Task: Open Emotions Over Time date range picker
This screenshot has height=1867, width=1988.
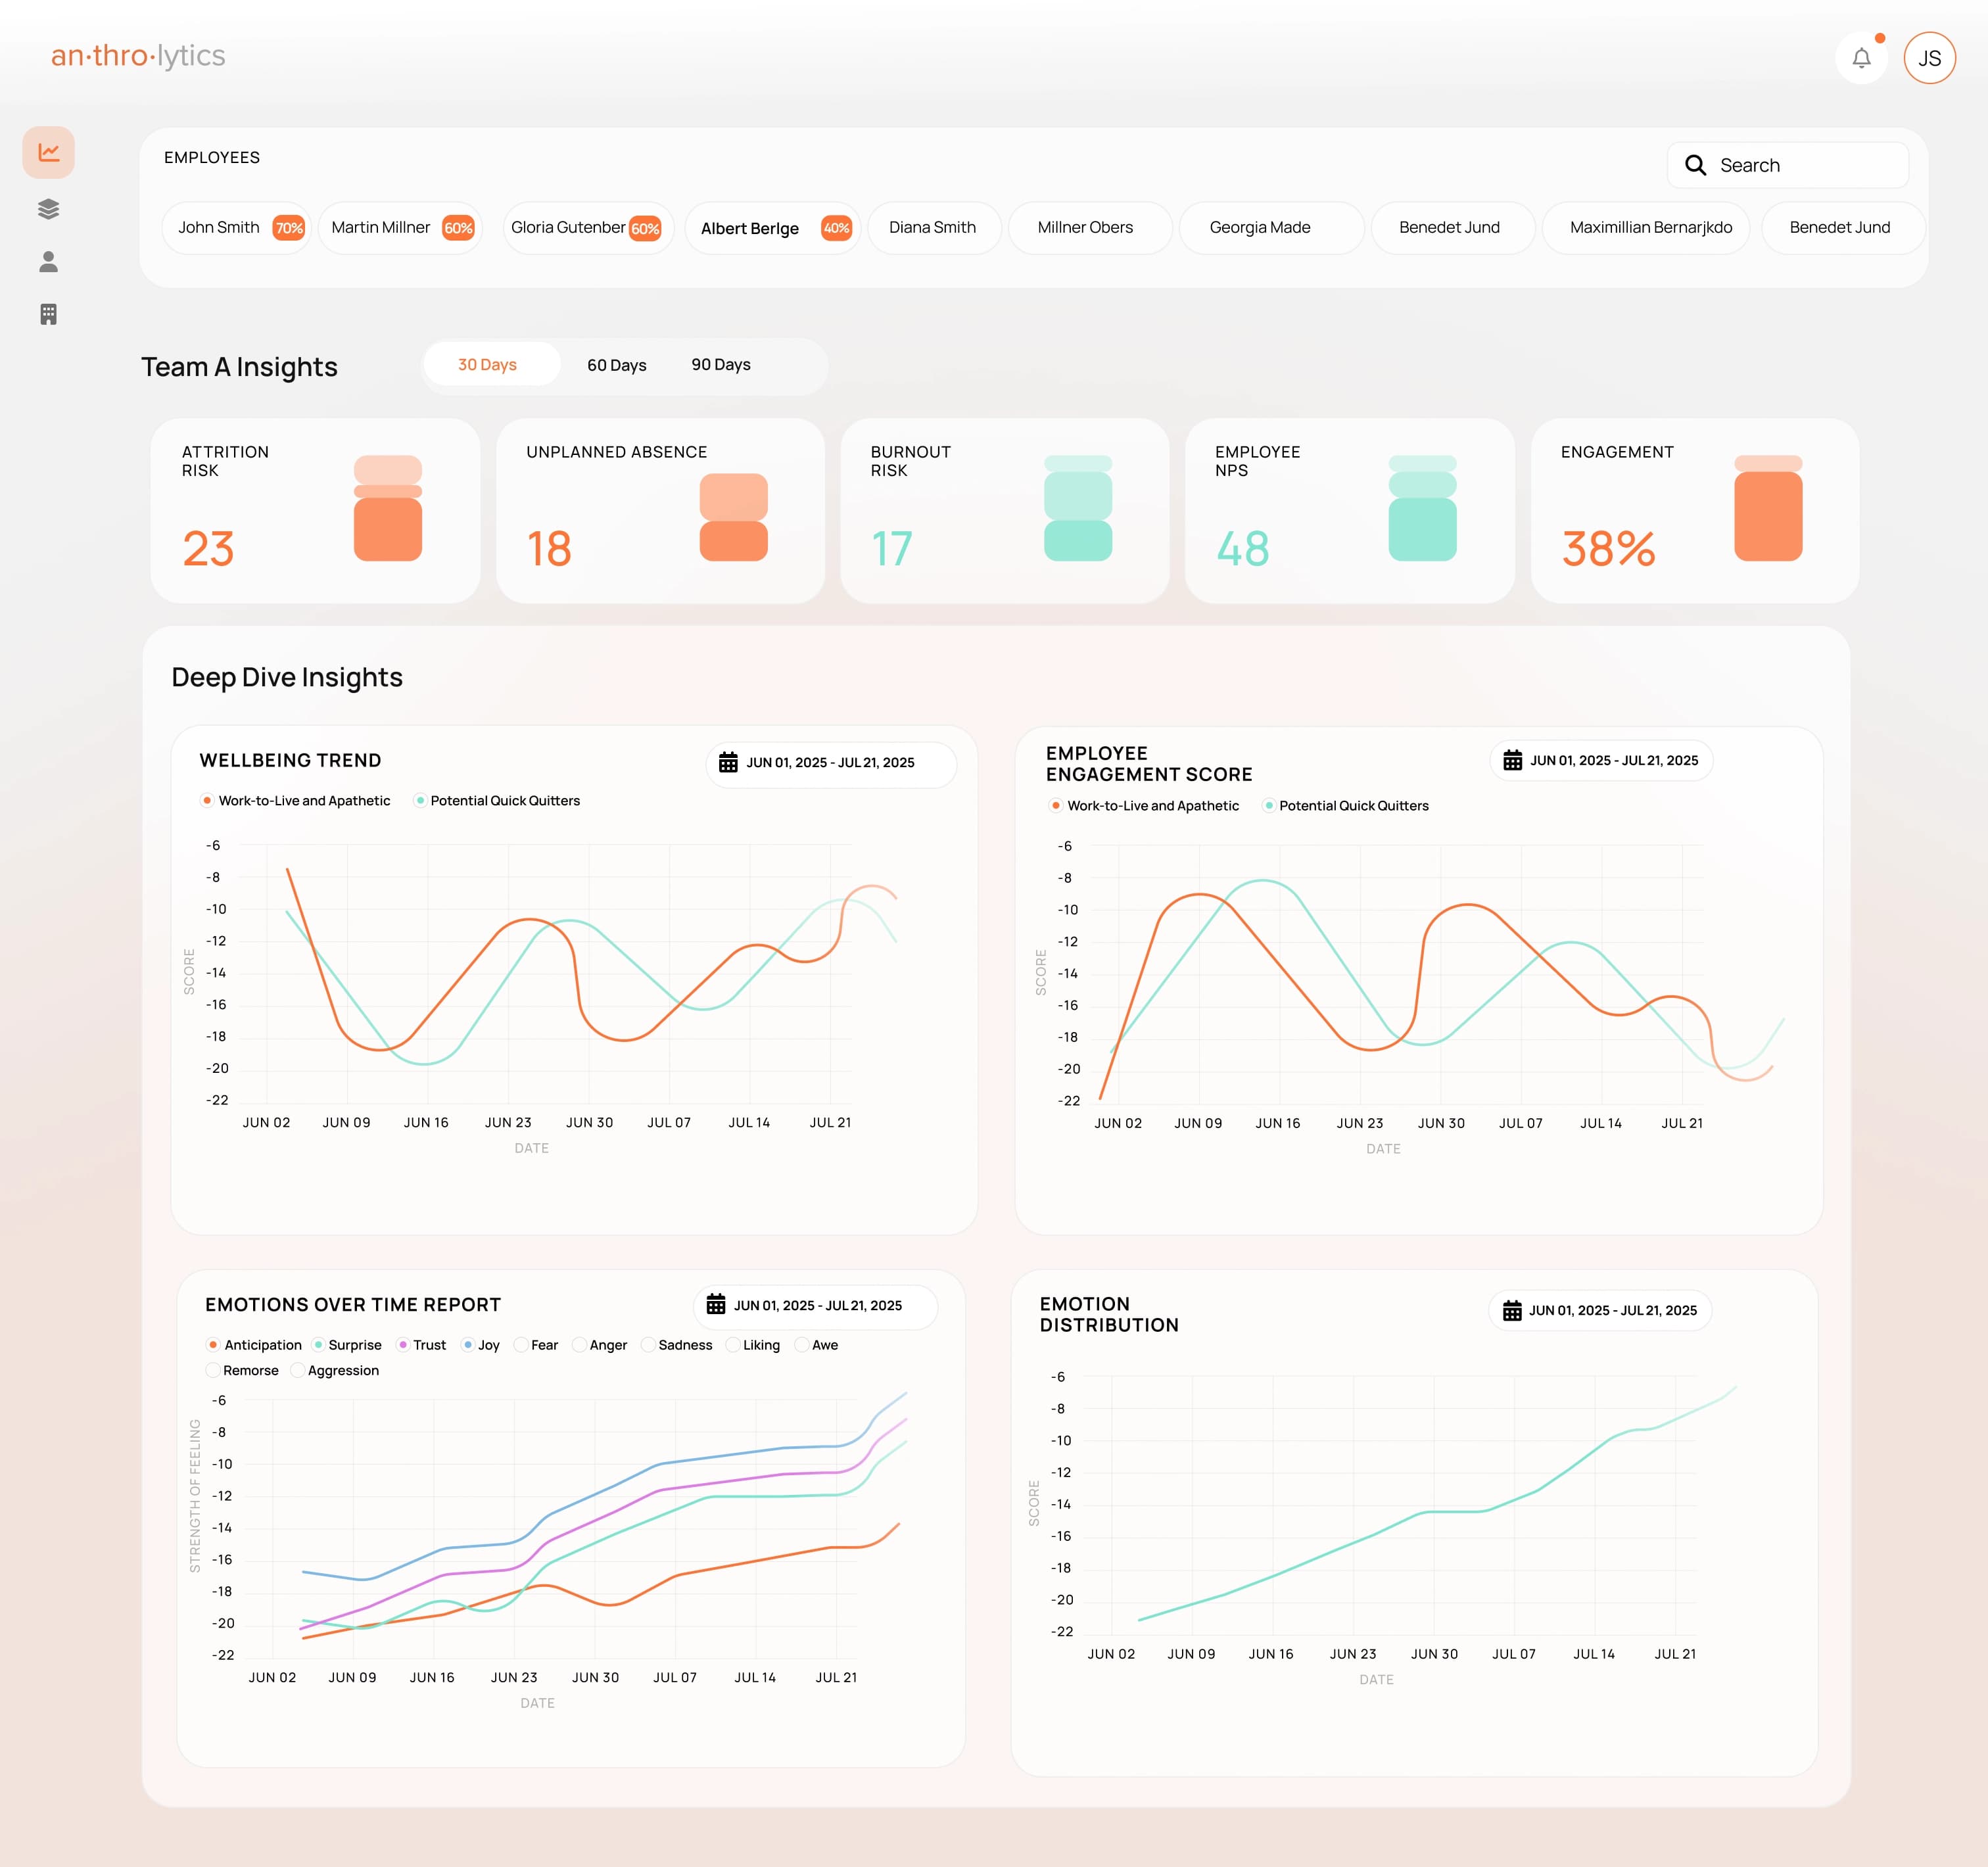Action: click(815, 1305)
